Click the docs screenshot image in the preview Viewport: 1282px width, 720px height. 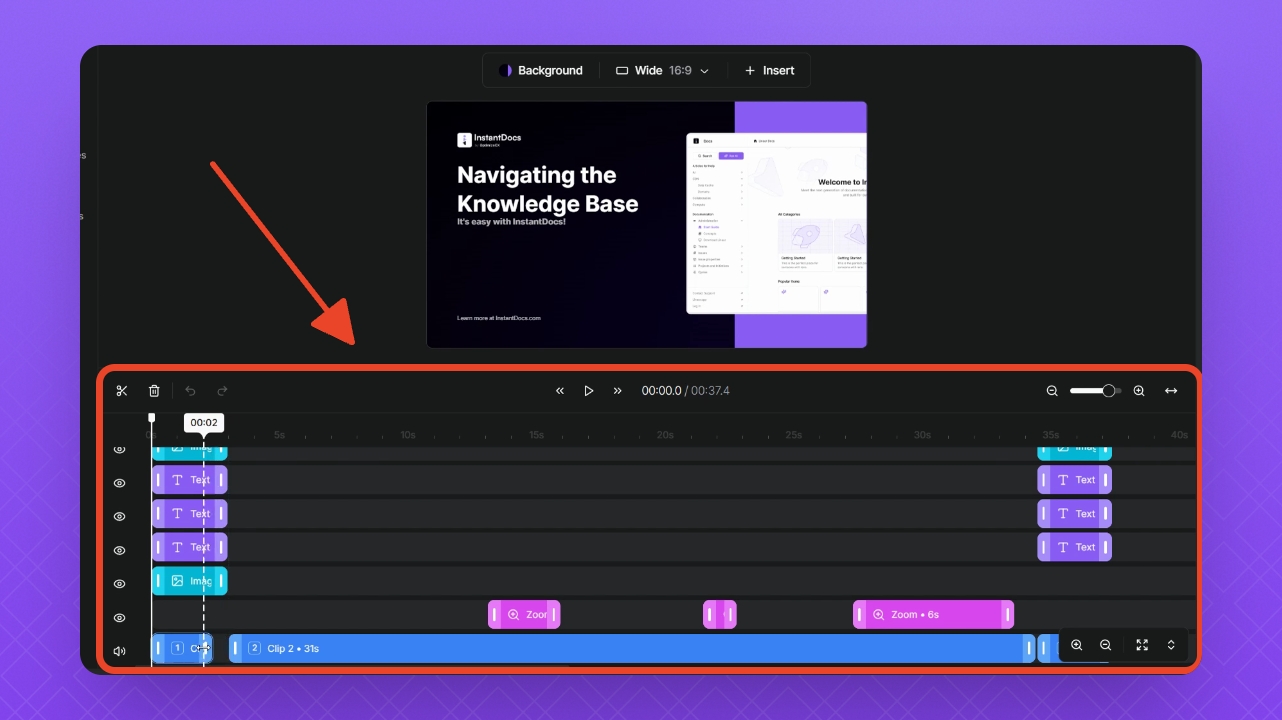coord(777,223)
